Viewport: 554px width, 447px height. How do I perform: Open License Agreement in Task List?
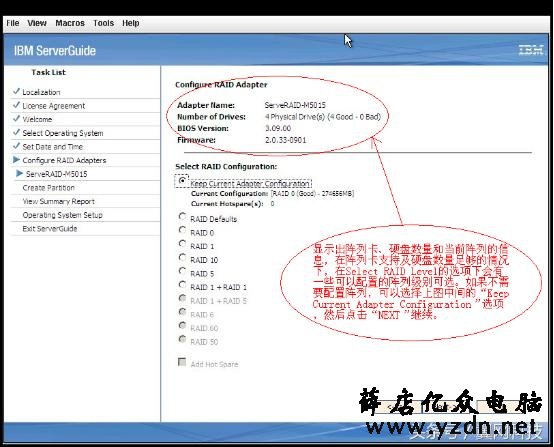[x=54, y=106]
